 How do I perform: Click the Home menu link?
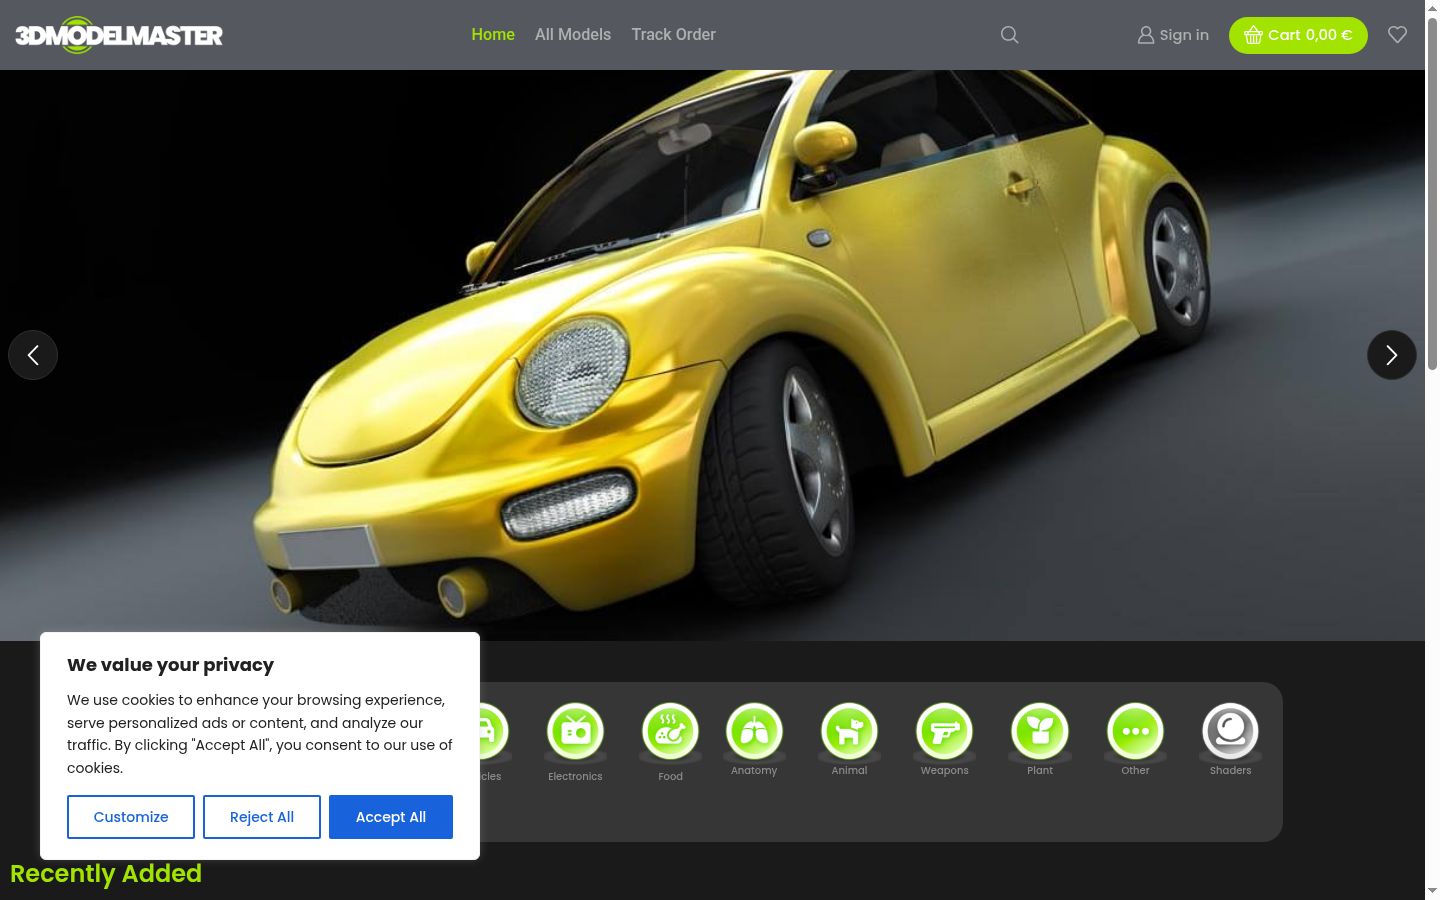[x=493, y=34]
